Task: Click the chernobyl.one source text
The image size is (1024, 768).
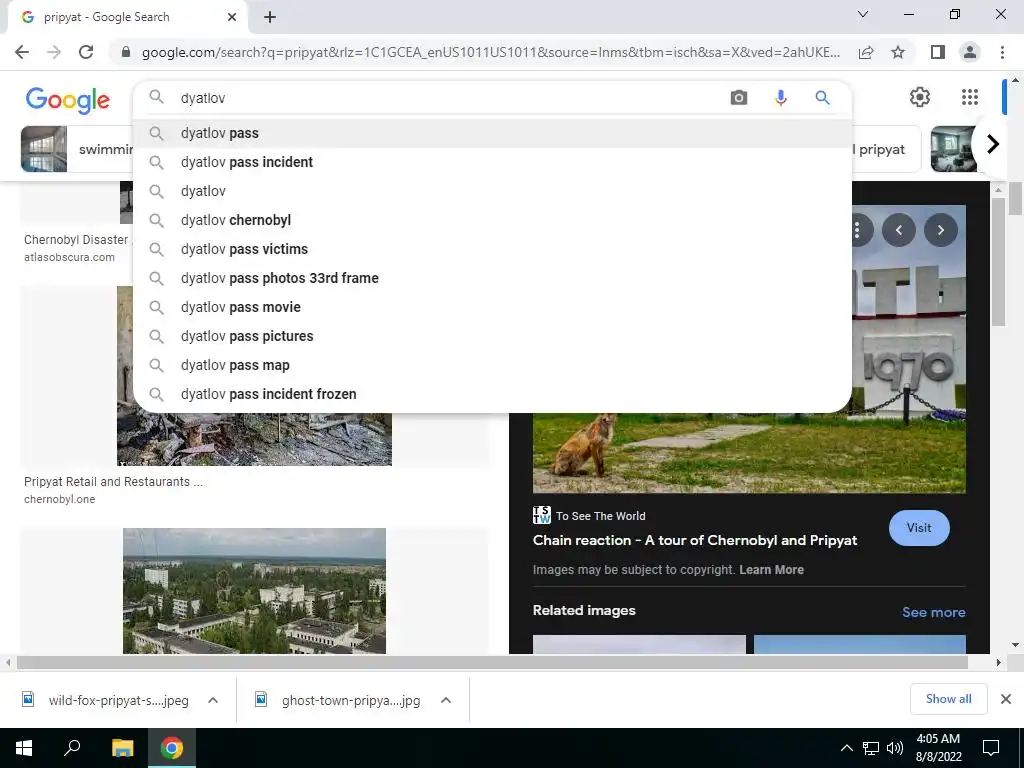Action: click(x=59, y=499)
